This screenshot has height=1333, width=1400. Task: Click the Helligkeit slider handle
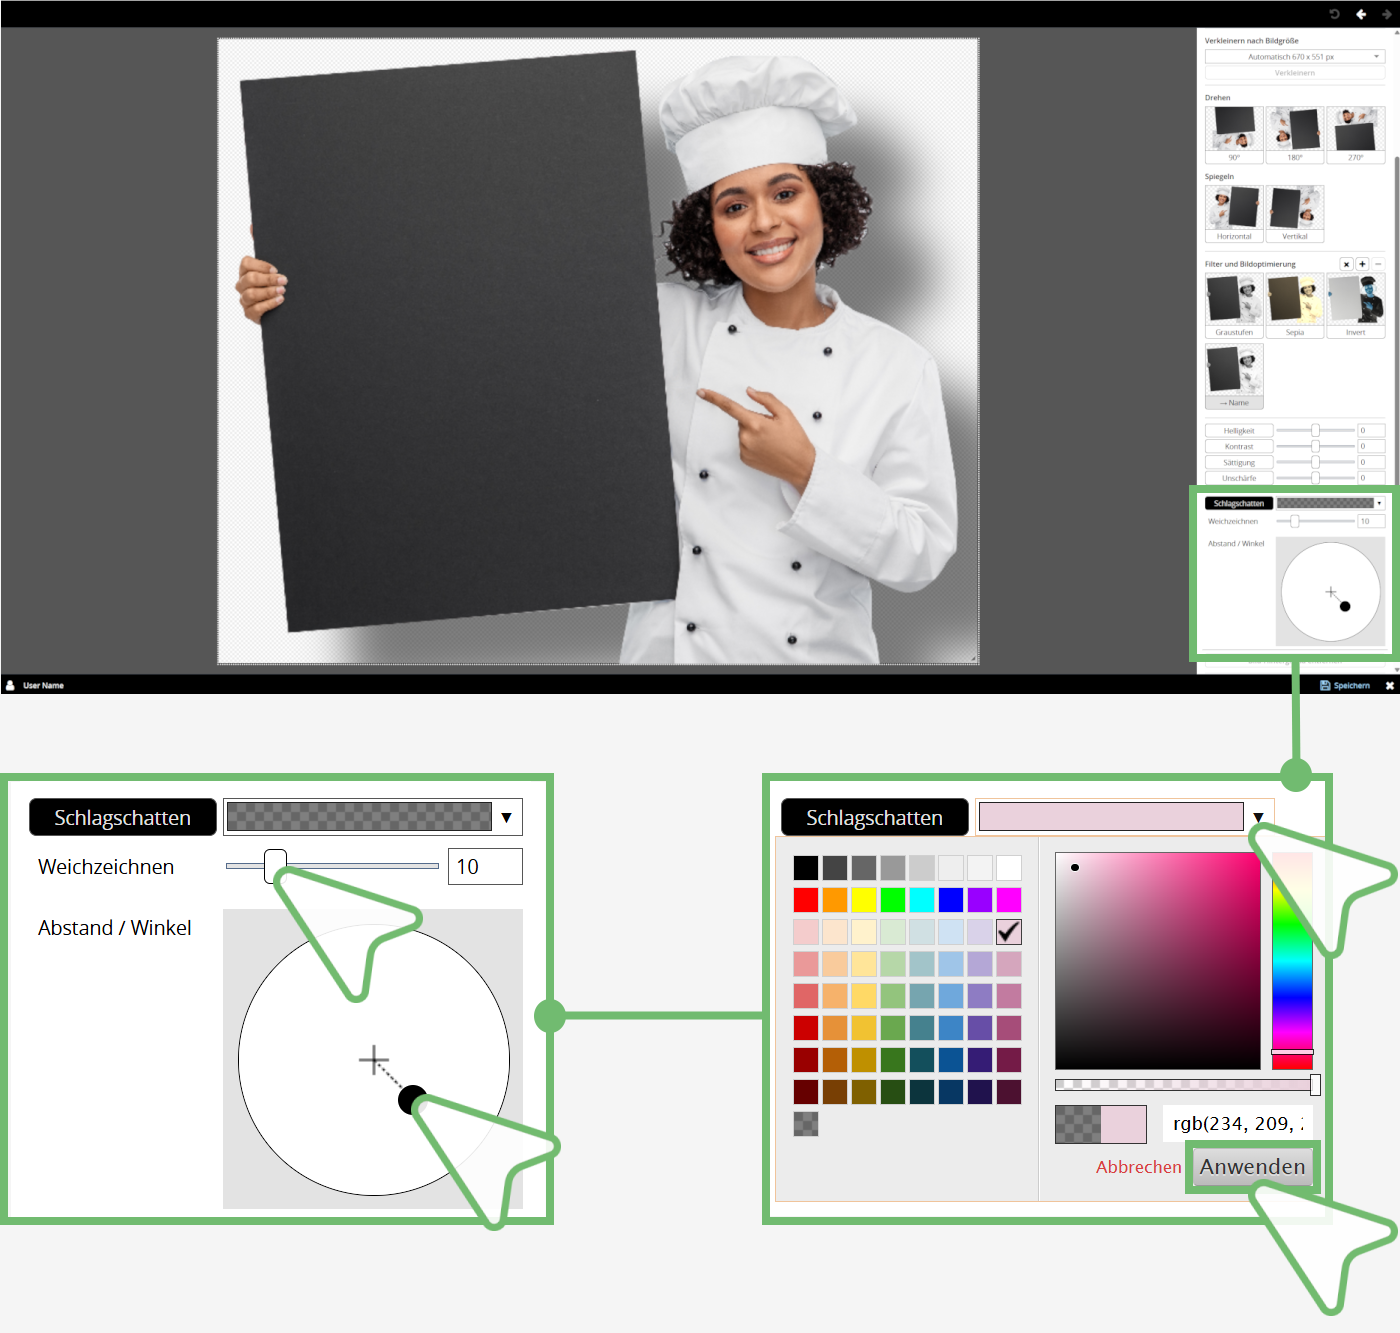coord(1315,430)
